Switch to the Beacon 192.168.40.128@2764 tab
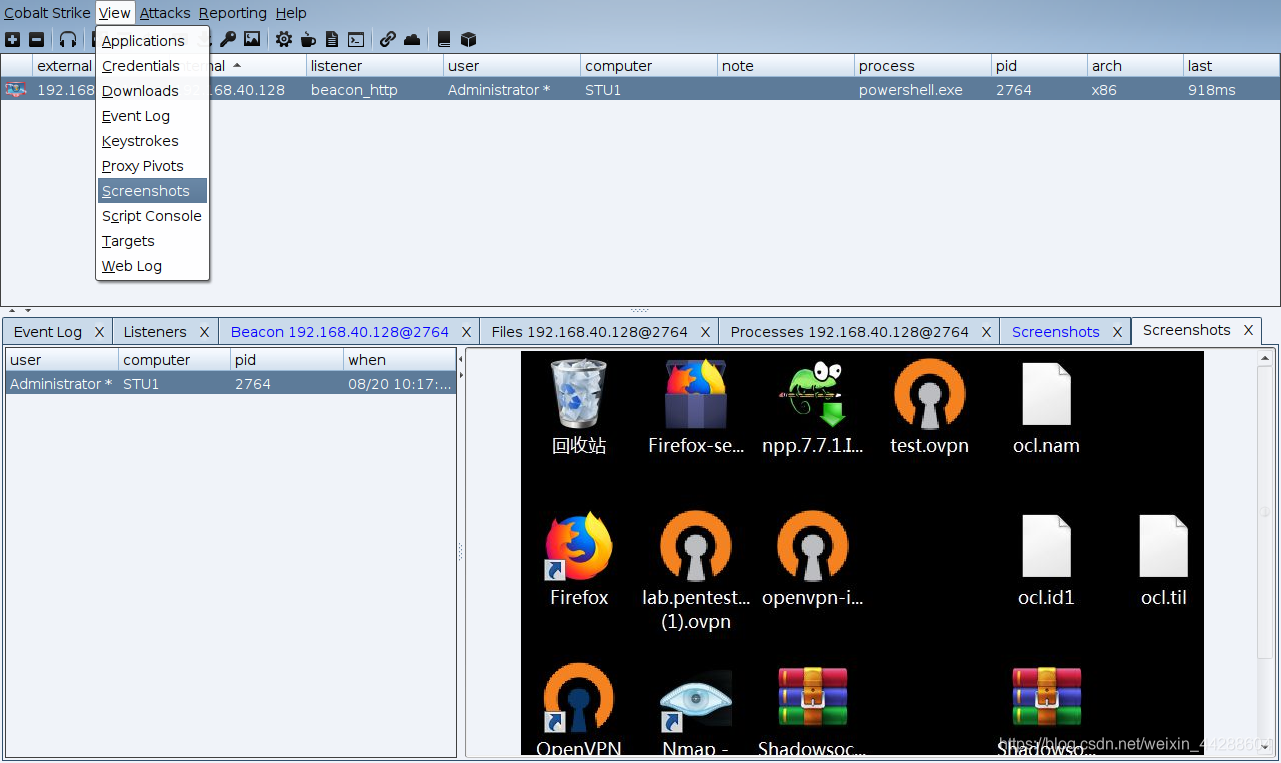Screen dimensions: 1281x763 click(339, 332)
